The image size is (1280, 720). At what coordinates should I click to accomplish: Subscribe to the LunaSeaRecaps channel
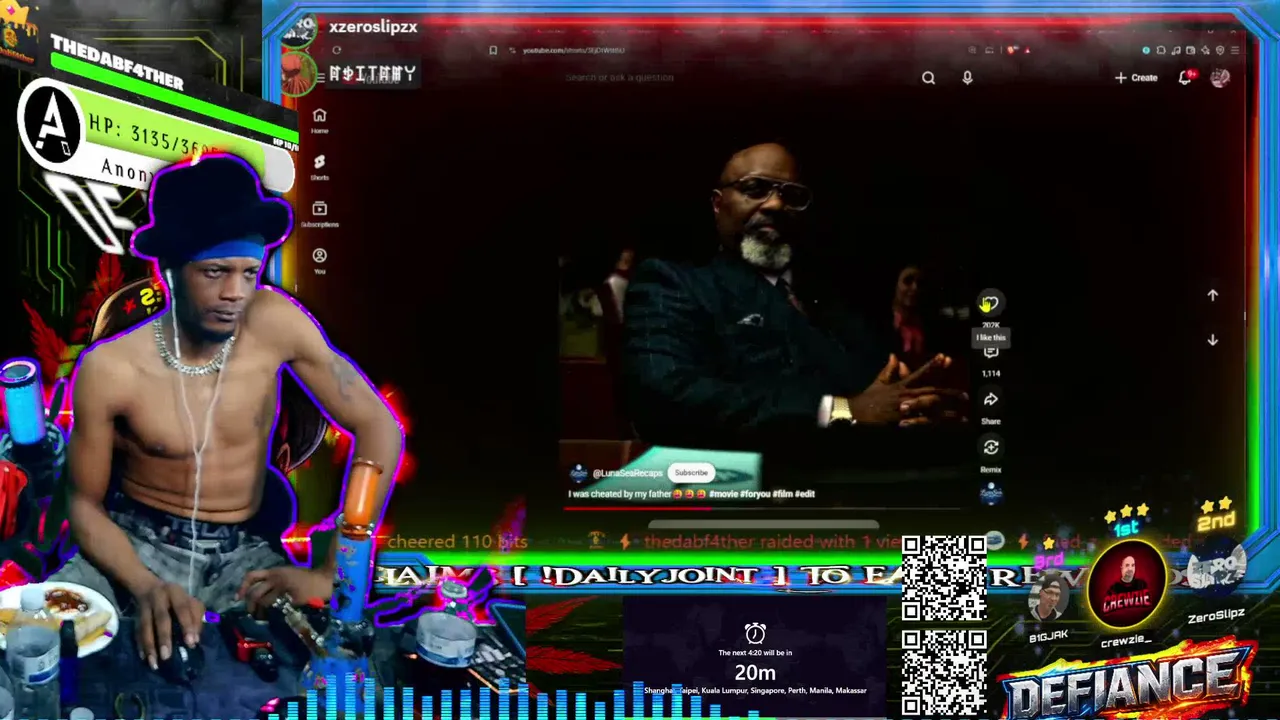(691, 473)
